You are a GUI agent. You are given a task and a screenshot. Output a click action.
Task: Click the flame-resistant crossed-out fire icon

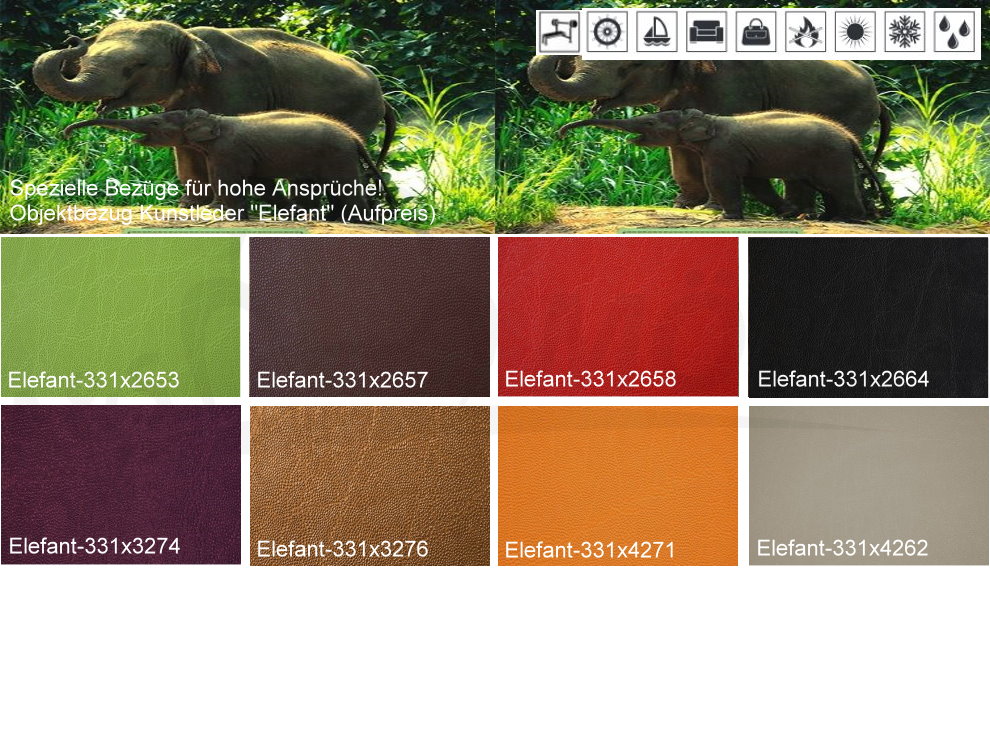click(805, 32)
